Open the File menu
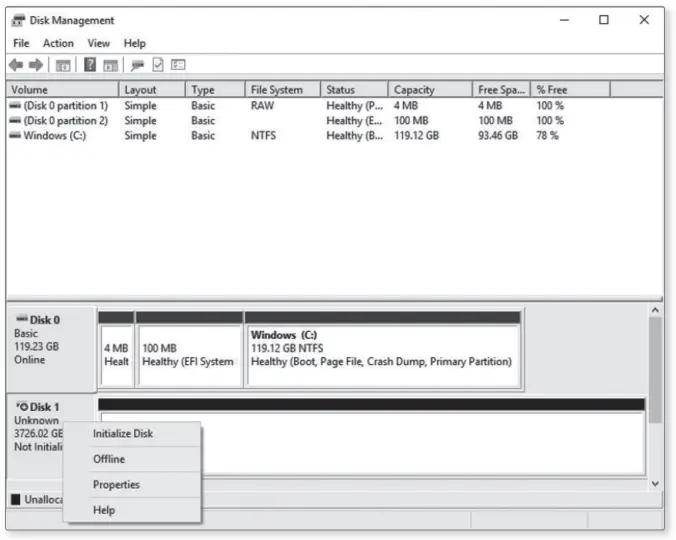Image resolution: width=676 pixels, height=540 pixels. pyautogui.click(x=21, y=43)
